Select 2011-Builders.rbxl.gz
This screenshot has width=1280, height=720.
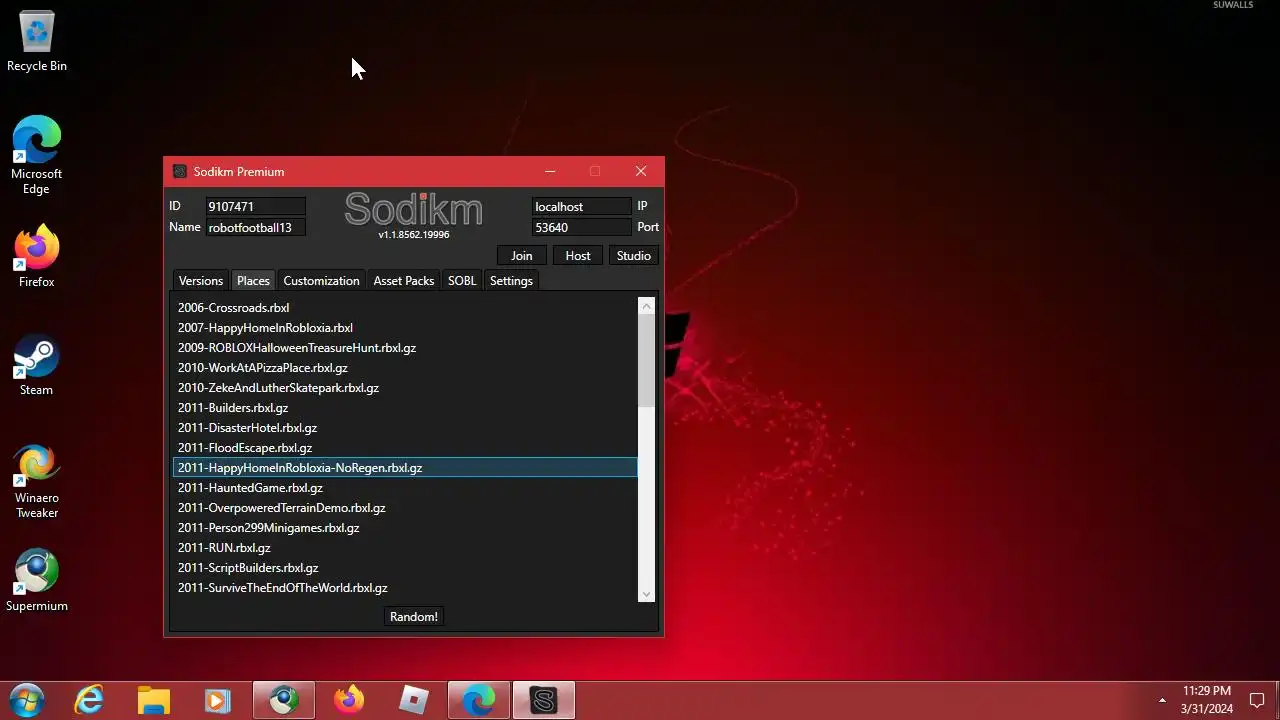pos(405,408)
